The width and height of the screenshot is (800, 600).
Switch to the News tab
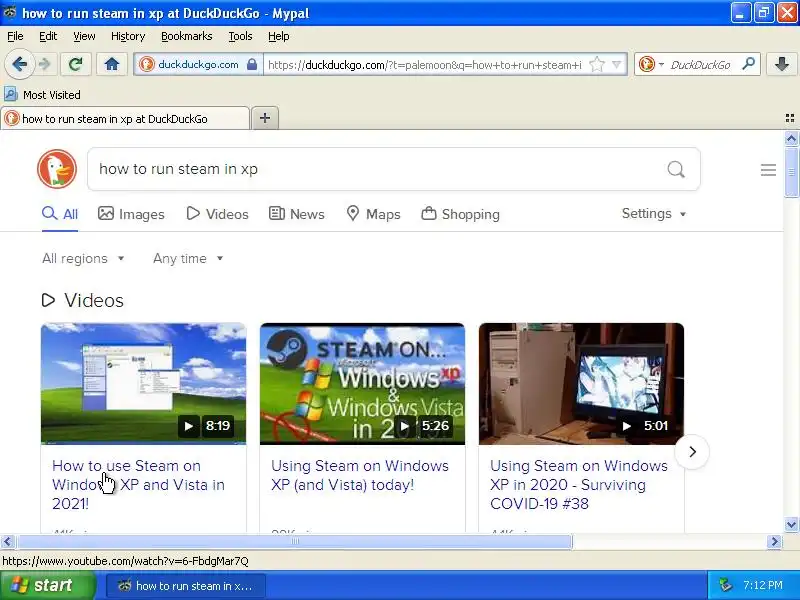click(296, 214)
